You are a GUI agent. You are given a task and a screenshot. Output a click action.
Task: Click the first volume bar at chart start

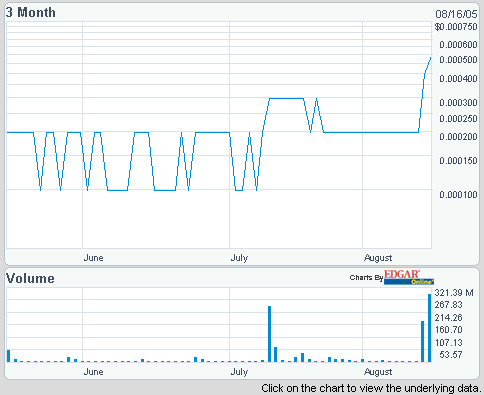pyautogui.click(x=9, y=356)
